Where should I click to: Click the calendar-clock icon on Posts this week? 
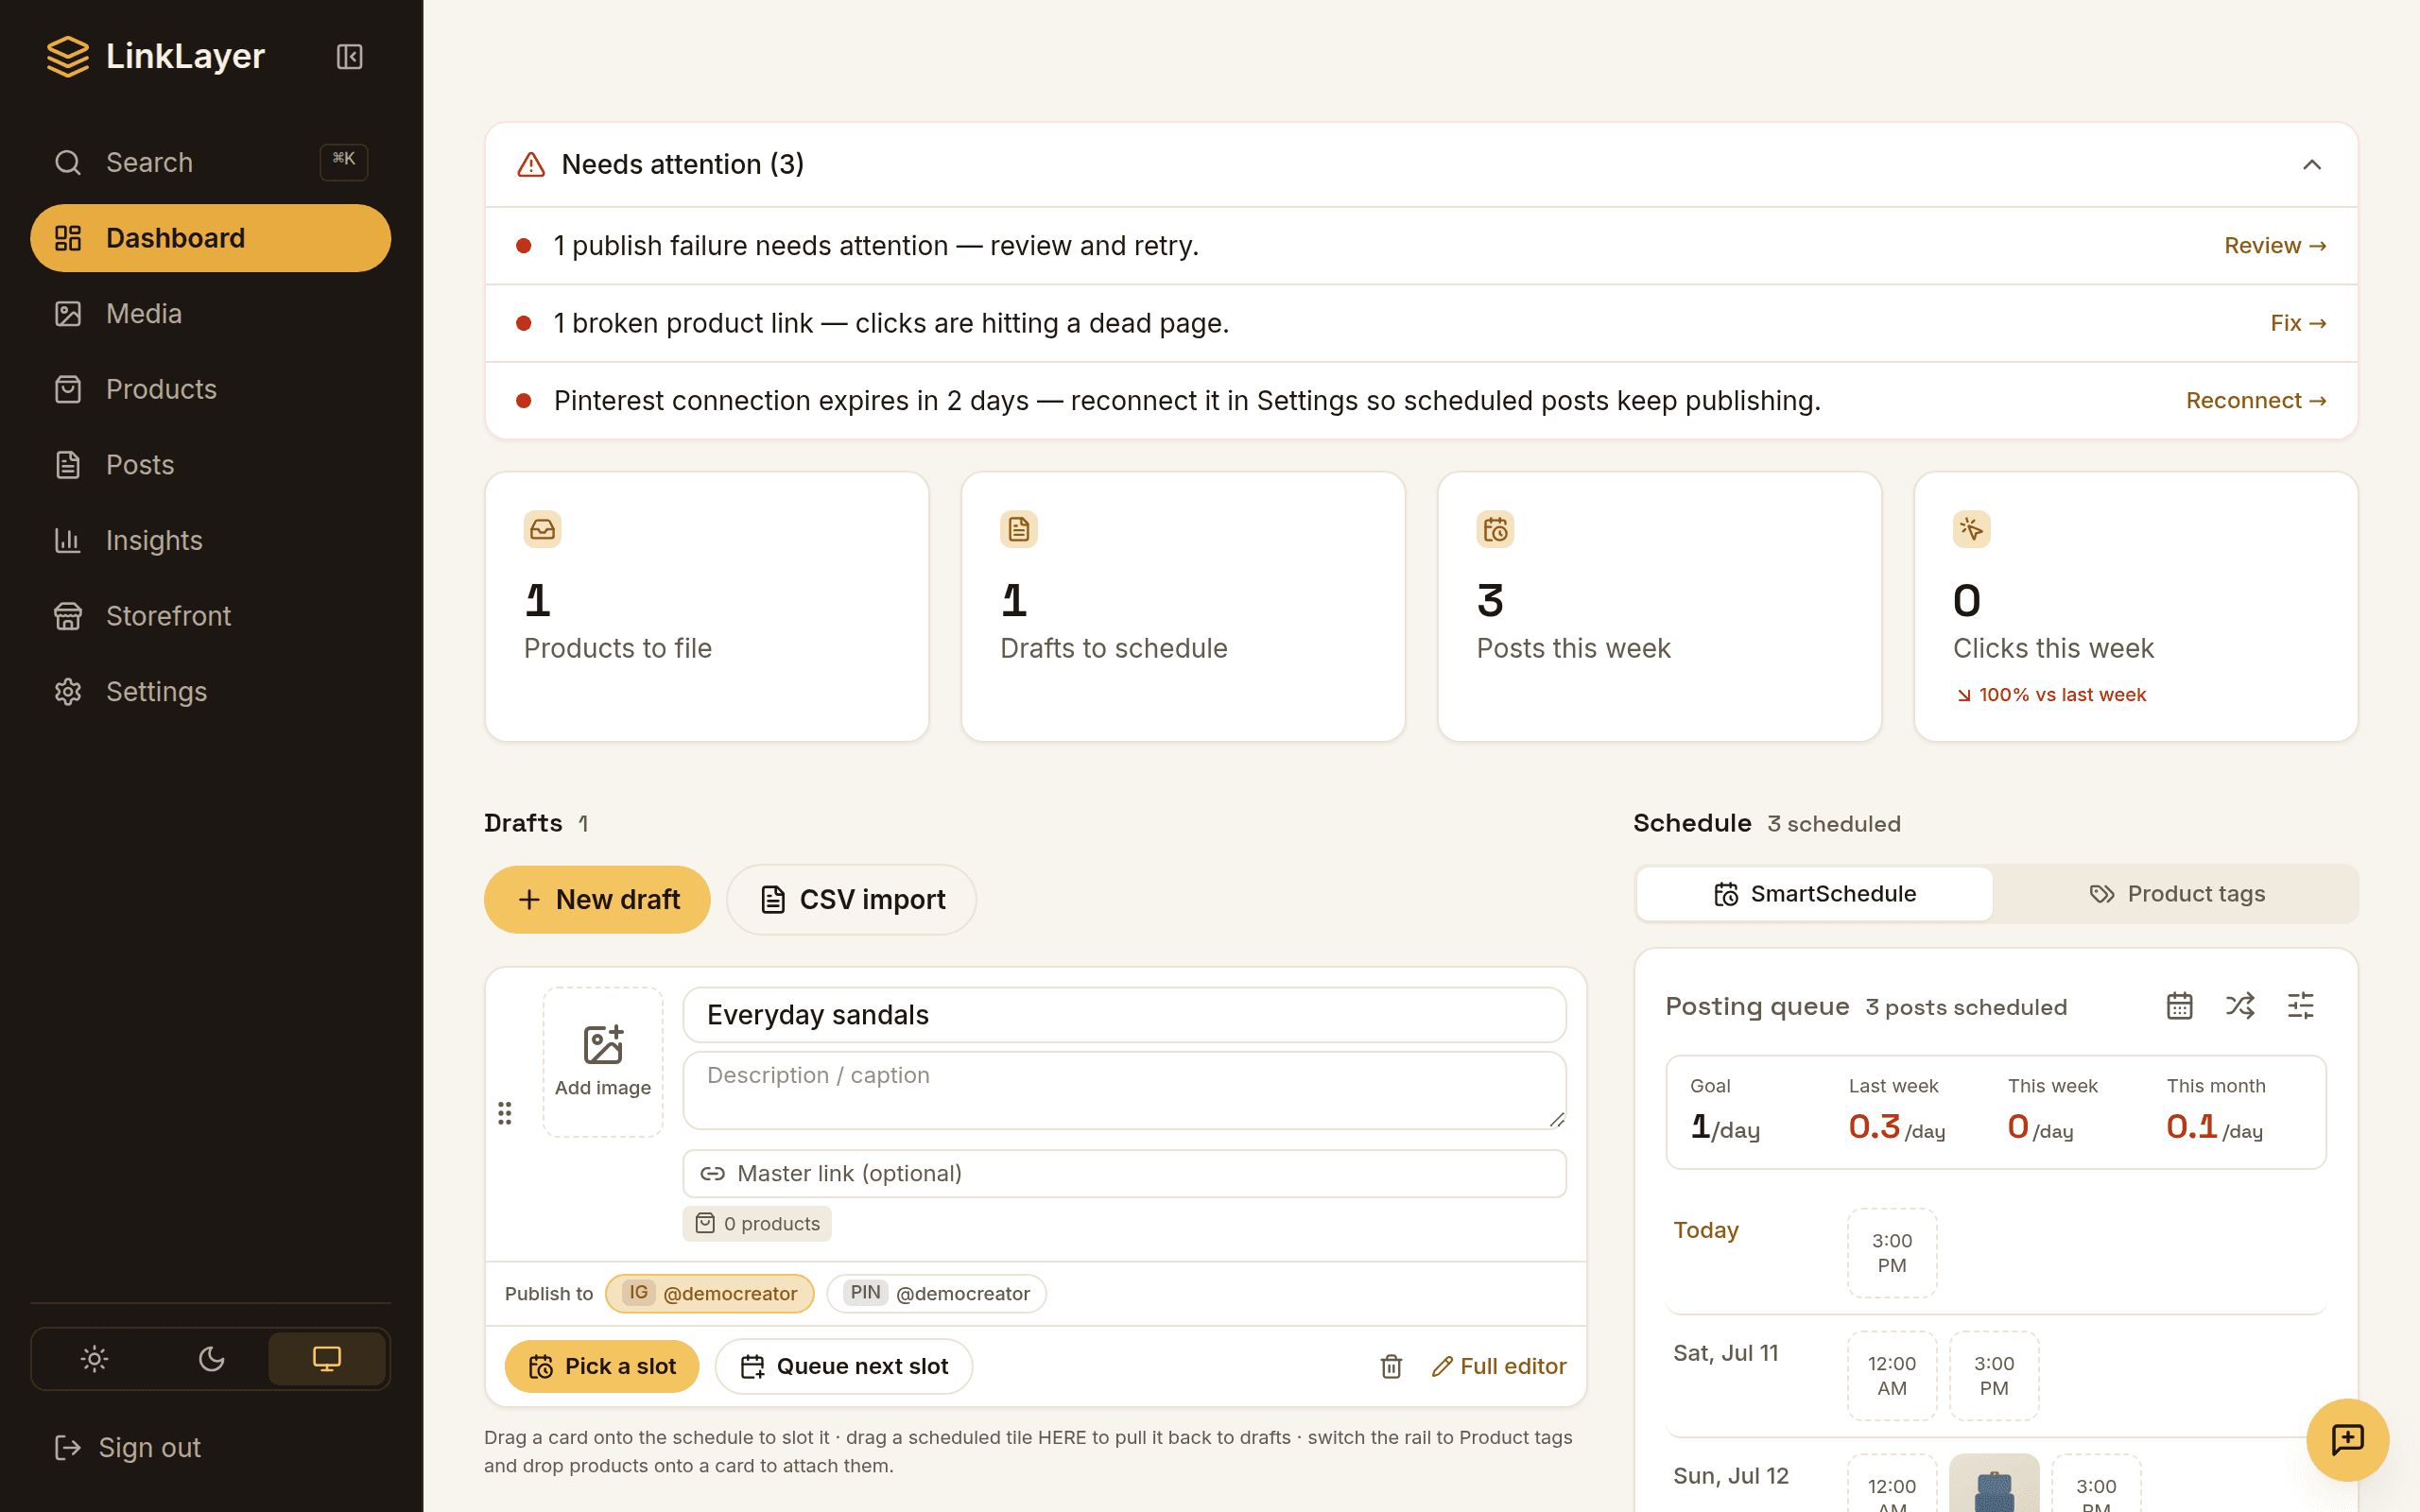[x=1496, y=529]
